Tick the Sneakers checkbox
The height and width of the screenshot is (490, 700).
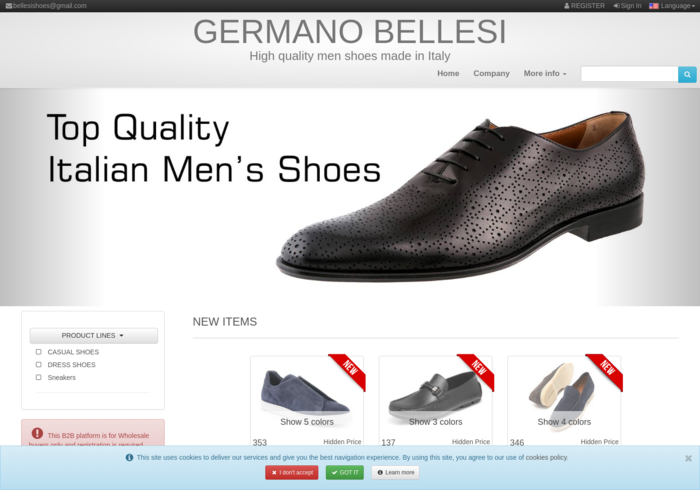tap(38, 377)
